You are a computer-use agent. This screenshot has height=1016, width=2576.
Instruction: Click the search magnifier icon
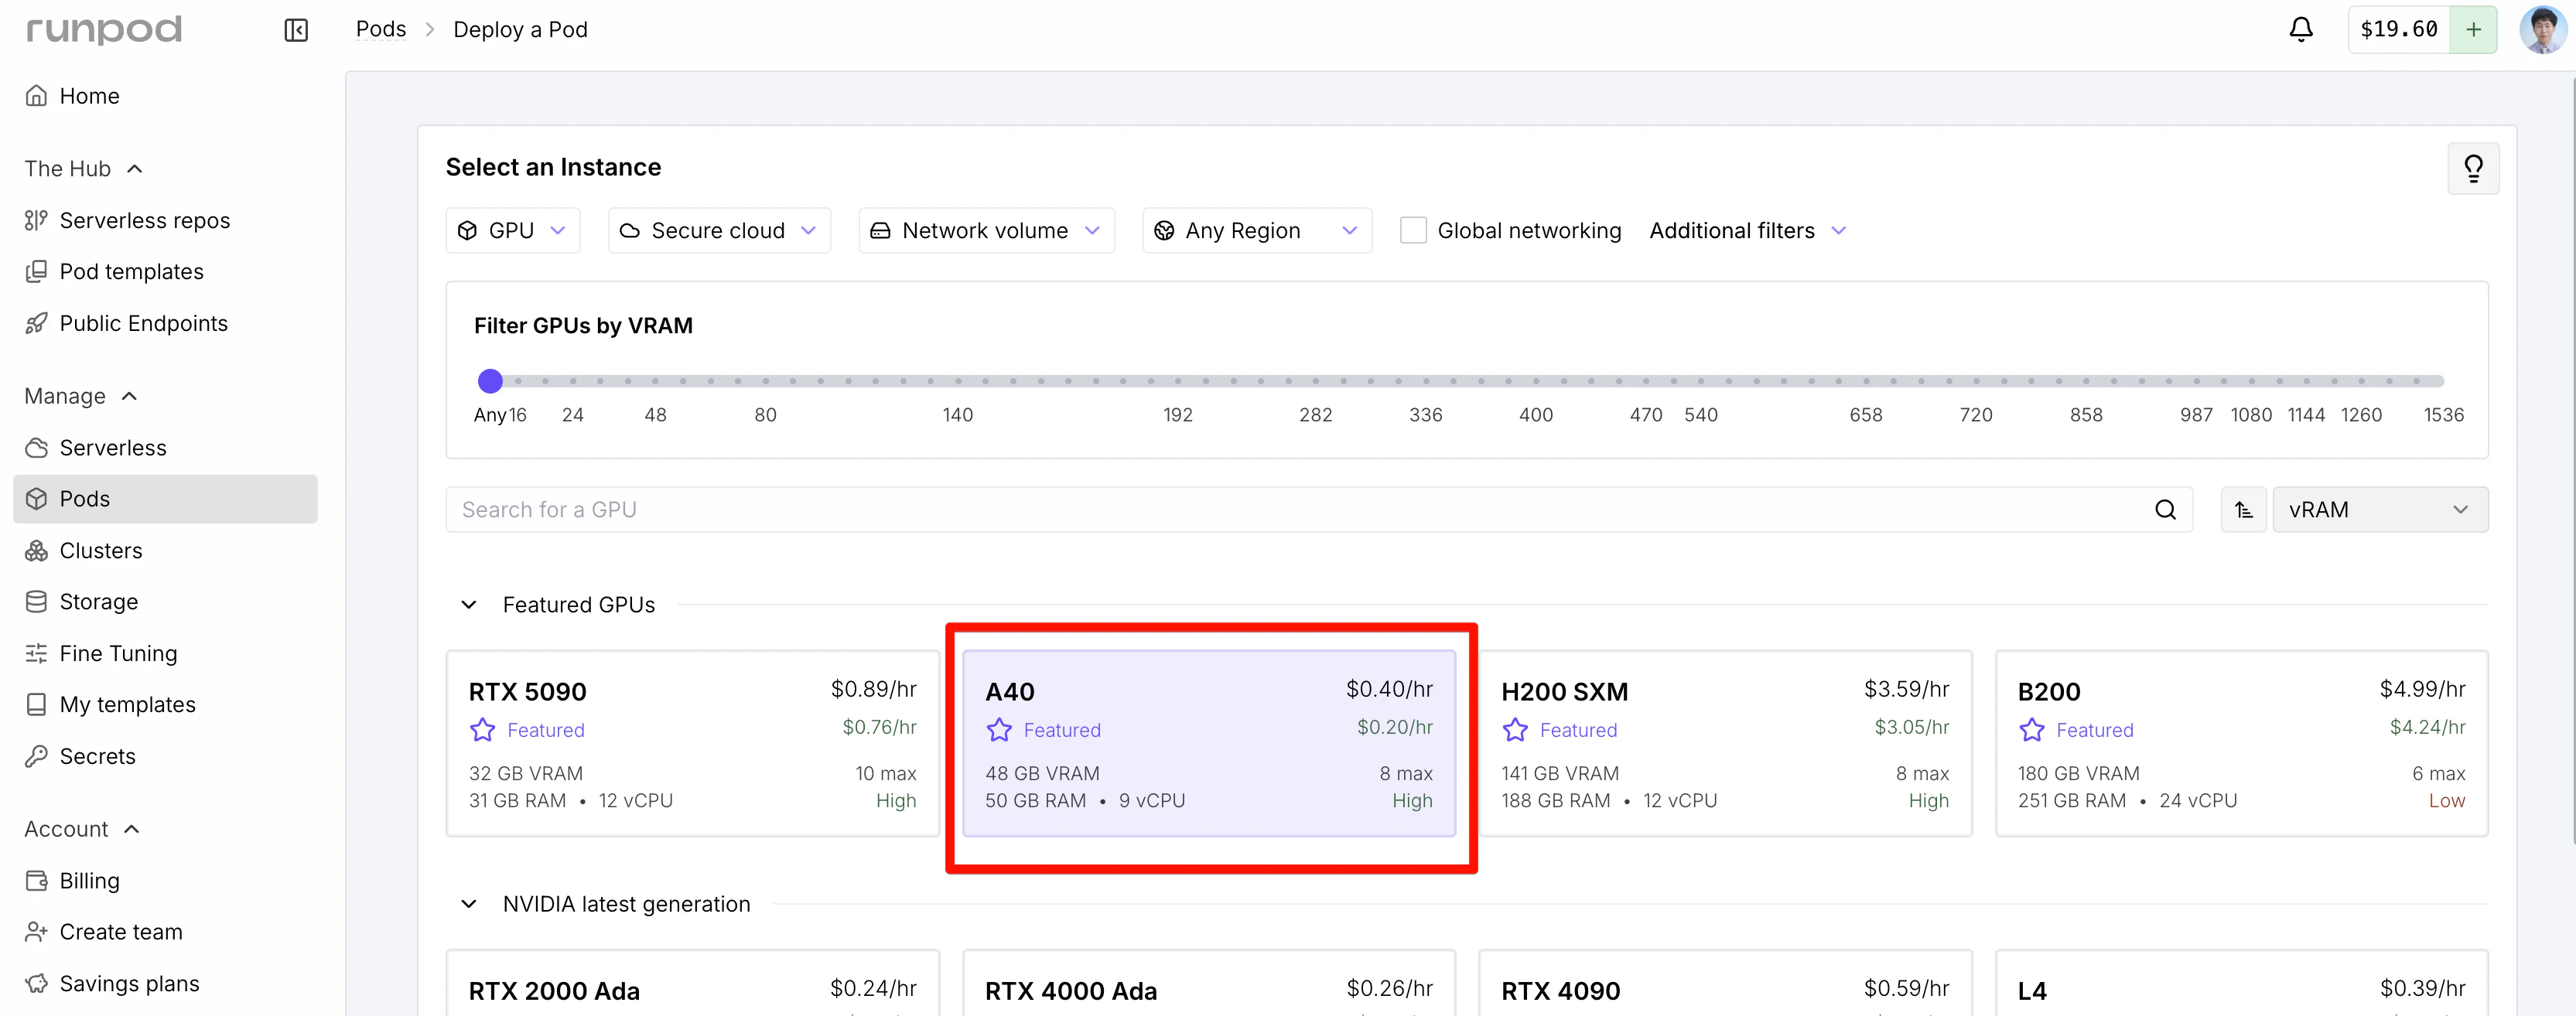2165,510
